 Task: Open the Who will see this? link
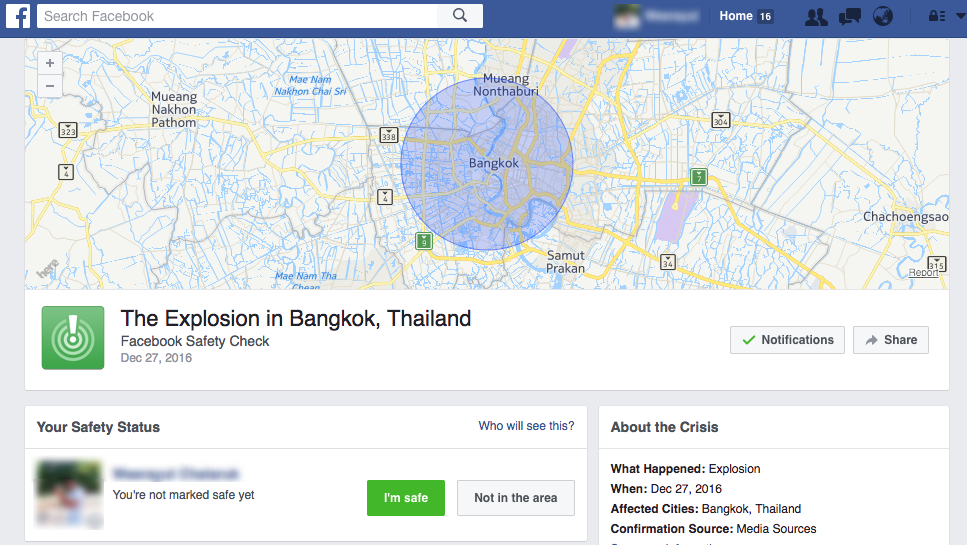click(x=526, y=426)
